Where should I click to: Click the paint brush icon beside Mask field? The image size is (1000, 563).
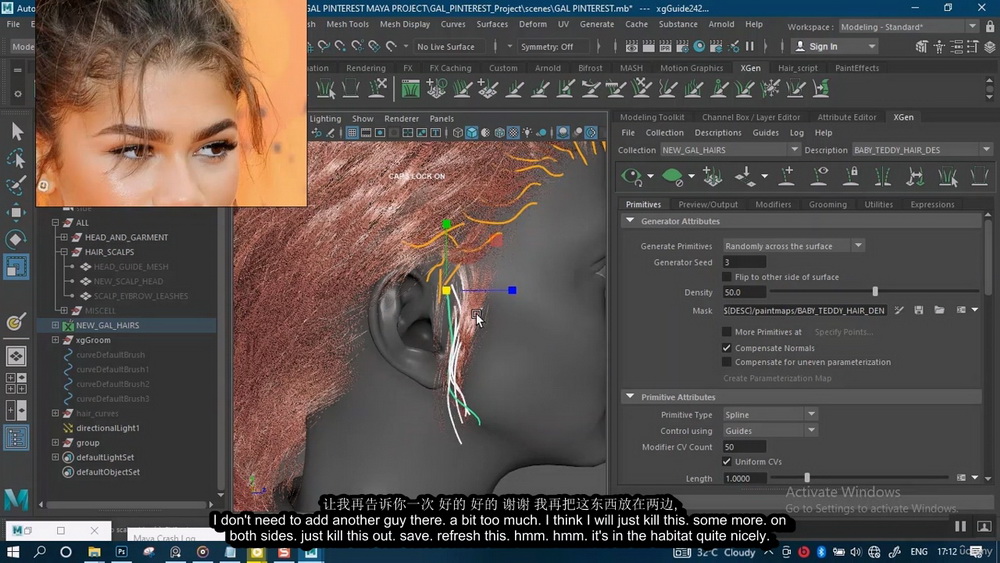(x=899, y=310)
